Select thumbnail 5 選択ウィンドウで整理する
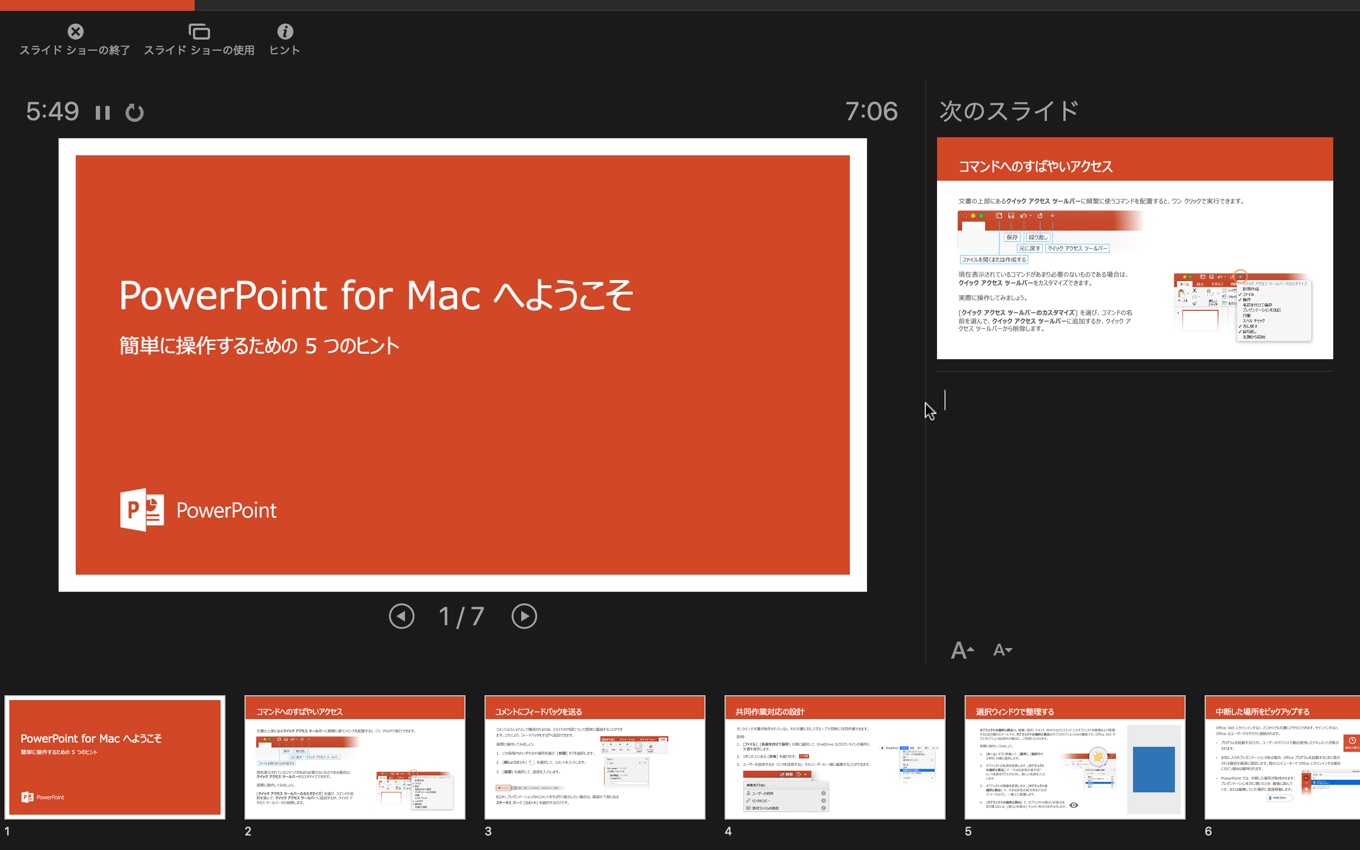Image resolution: width=1360 pixels, height=850 pixels. (x=1075, y=757)
